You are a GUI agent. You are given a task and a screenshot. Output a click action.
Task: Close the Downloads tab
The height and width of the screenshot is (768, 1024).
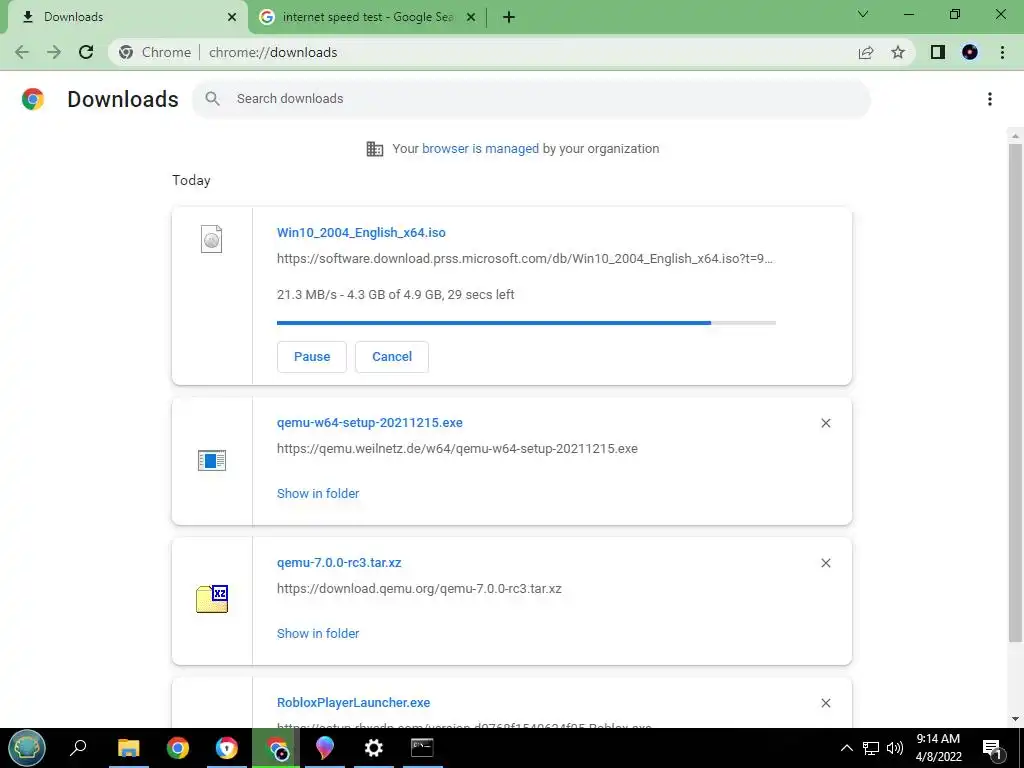pyautogui.click(x=232, y=17)
